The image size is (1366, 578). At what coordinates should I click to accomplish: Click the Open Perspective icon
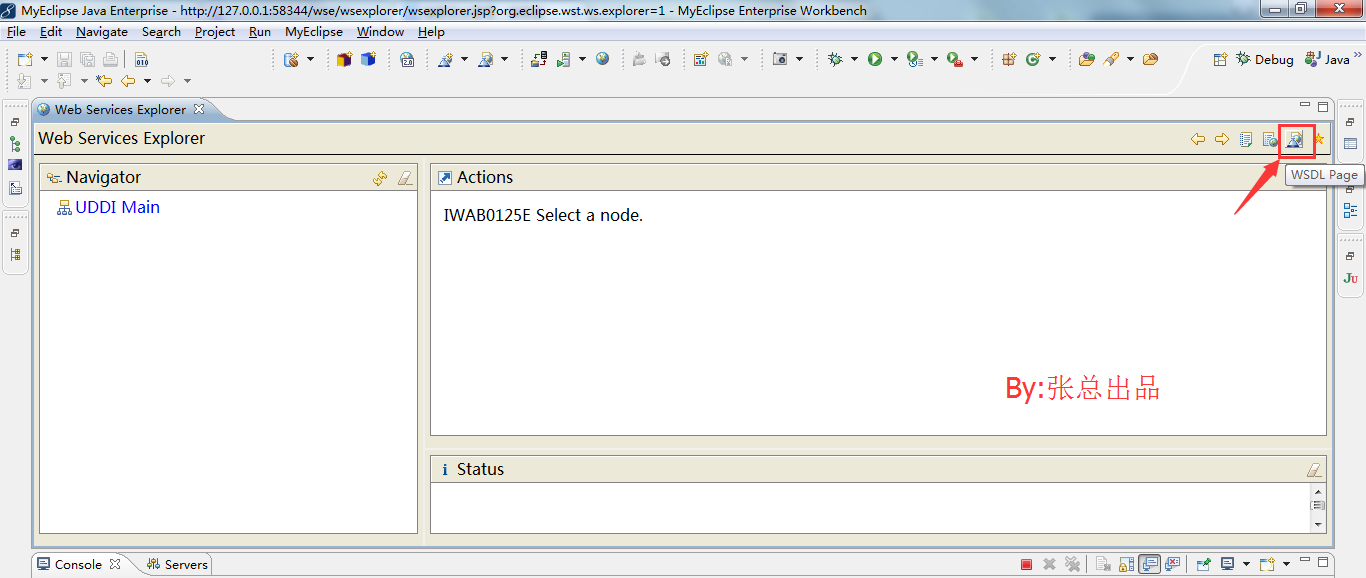[1220, 60]
